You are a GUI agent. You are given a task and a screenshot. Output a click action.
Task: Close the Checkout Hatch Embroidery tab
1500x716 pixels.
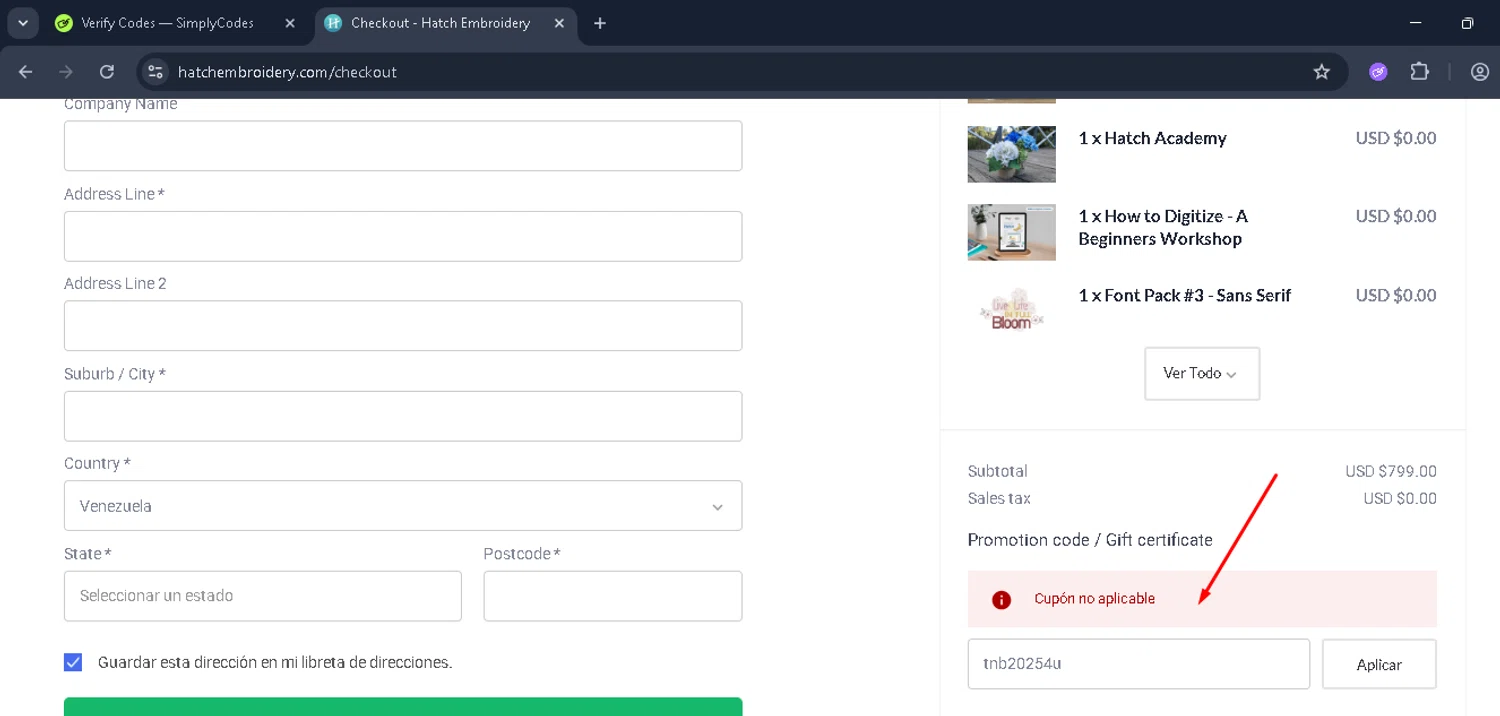559,23
